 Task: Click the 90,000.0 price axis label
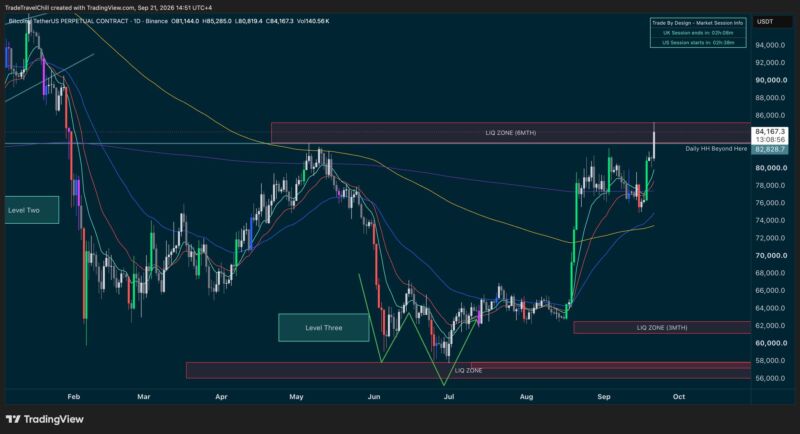point(770,80)
